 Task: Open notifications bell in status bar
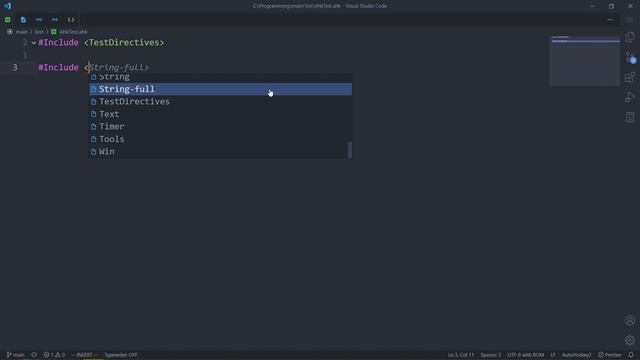pos(631,355)
